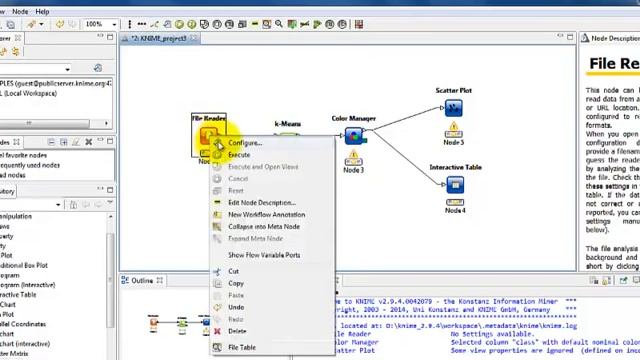Close the KNIME_project3 editor tab
The image size is (640, 360).
(194, 38)
